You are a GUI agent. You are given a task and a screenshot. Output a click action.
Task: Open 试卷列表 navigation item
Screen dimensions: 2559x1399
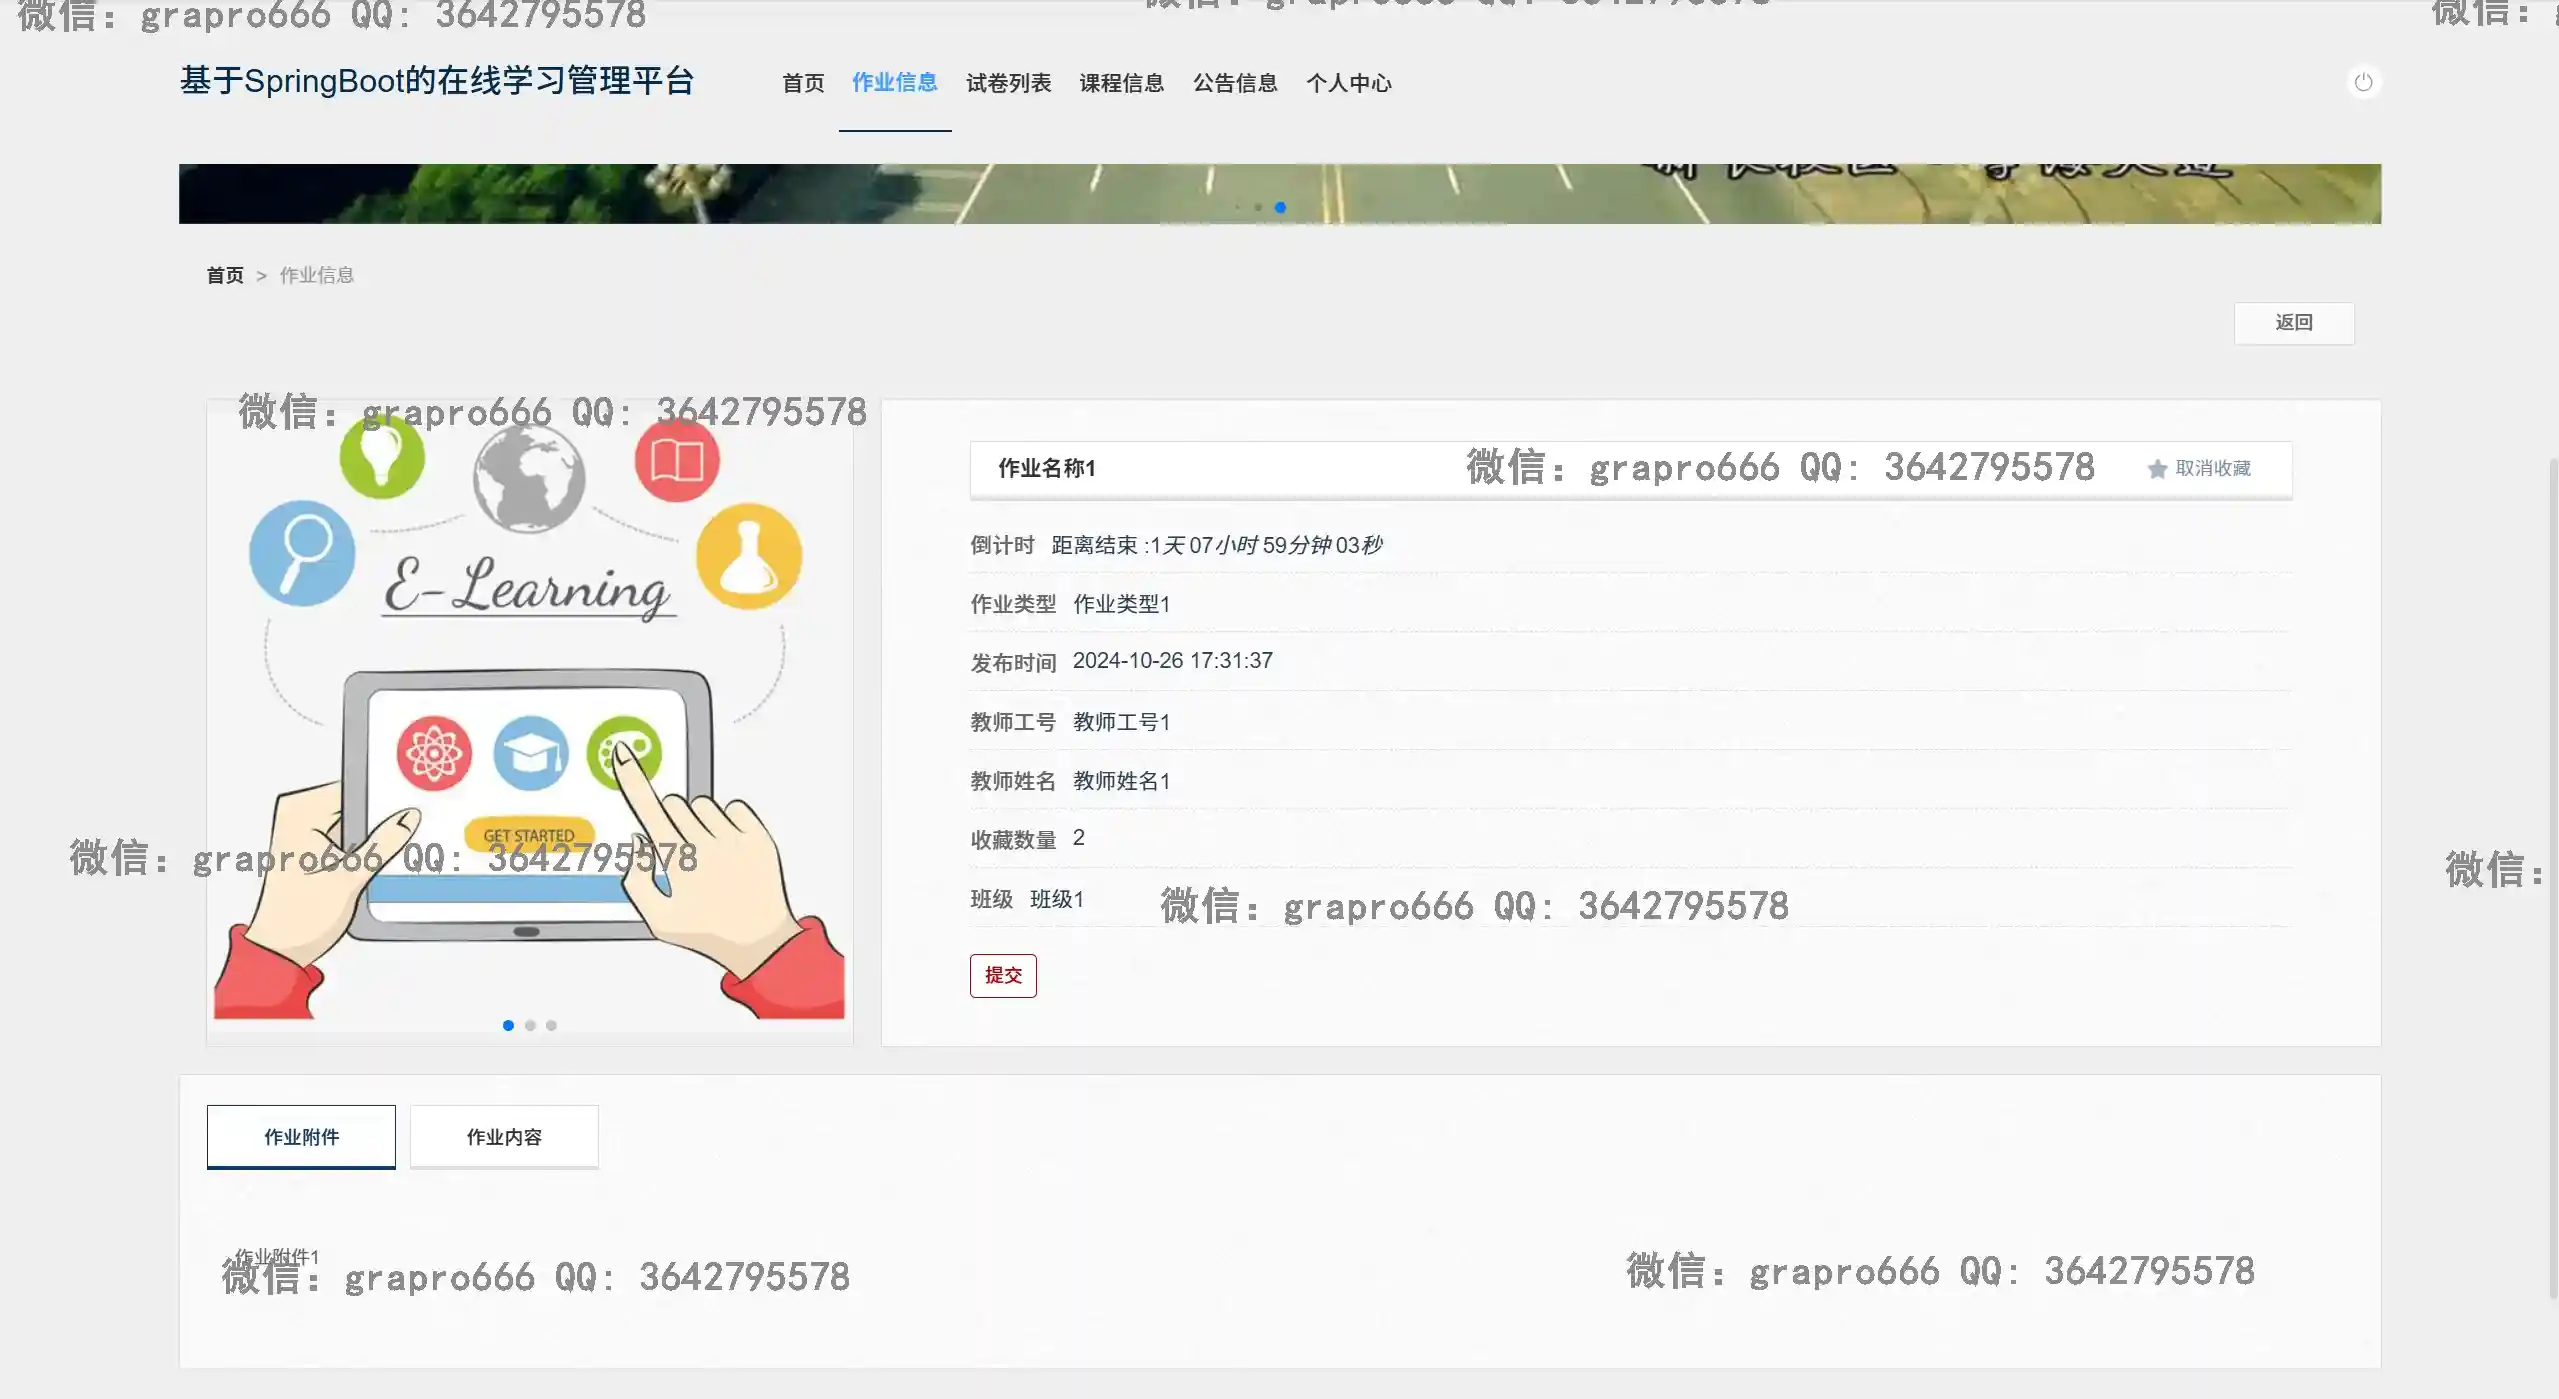pyautogui.click(x=1008, y=83)
